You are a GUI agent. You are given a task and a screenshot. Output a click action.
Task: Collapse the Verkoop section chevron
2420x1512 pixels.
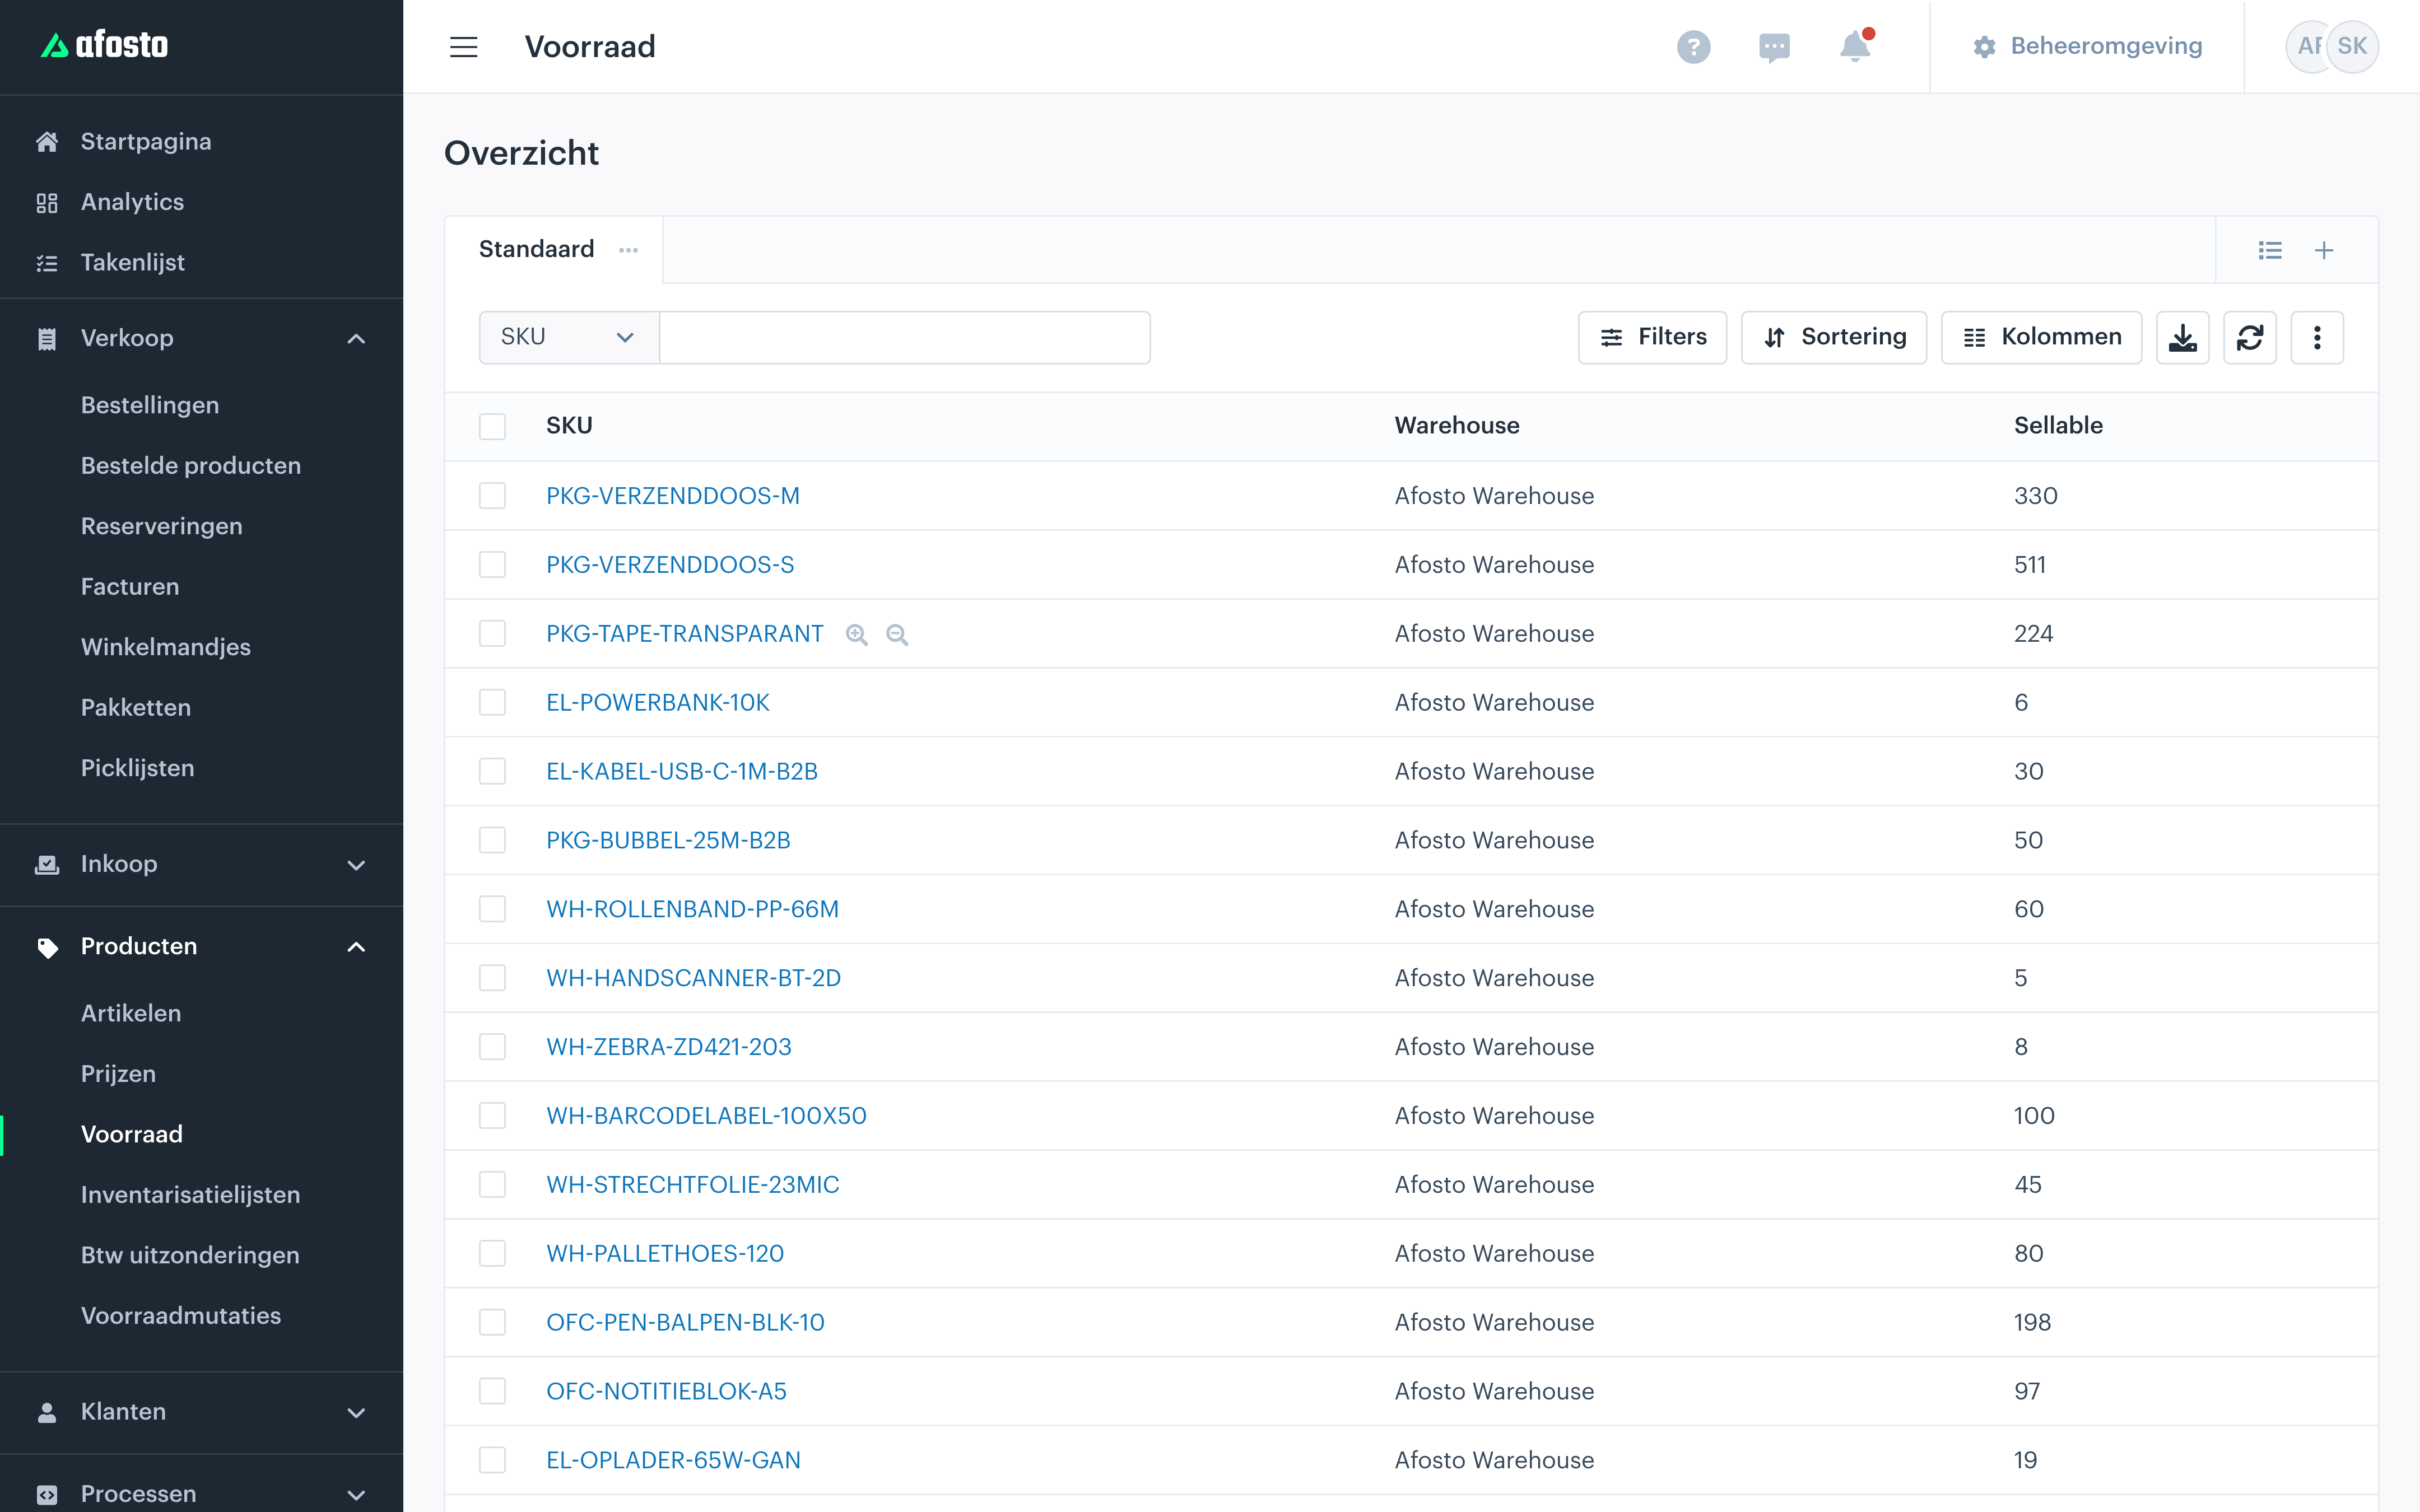[x=356, y=339]
